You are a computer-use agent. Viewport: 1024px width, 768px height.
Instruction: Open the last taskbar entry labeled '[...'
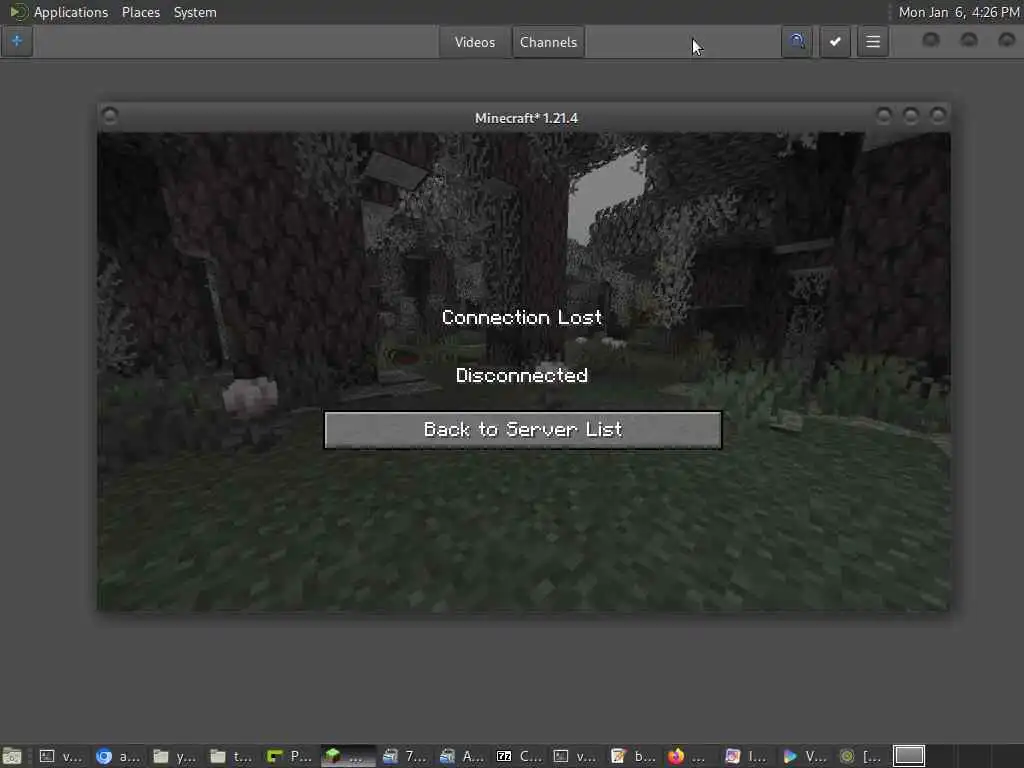860,756
